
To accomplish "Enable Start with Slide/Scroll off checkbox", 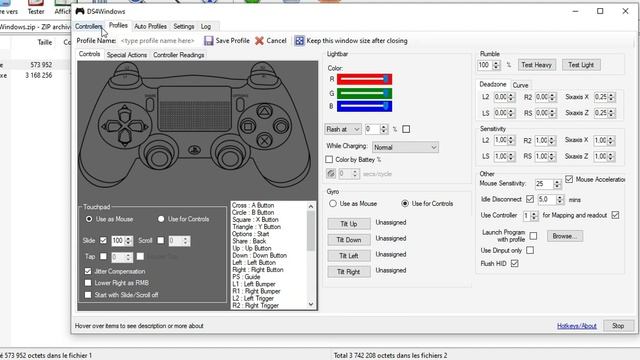I will coord(88,294).
